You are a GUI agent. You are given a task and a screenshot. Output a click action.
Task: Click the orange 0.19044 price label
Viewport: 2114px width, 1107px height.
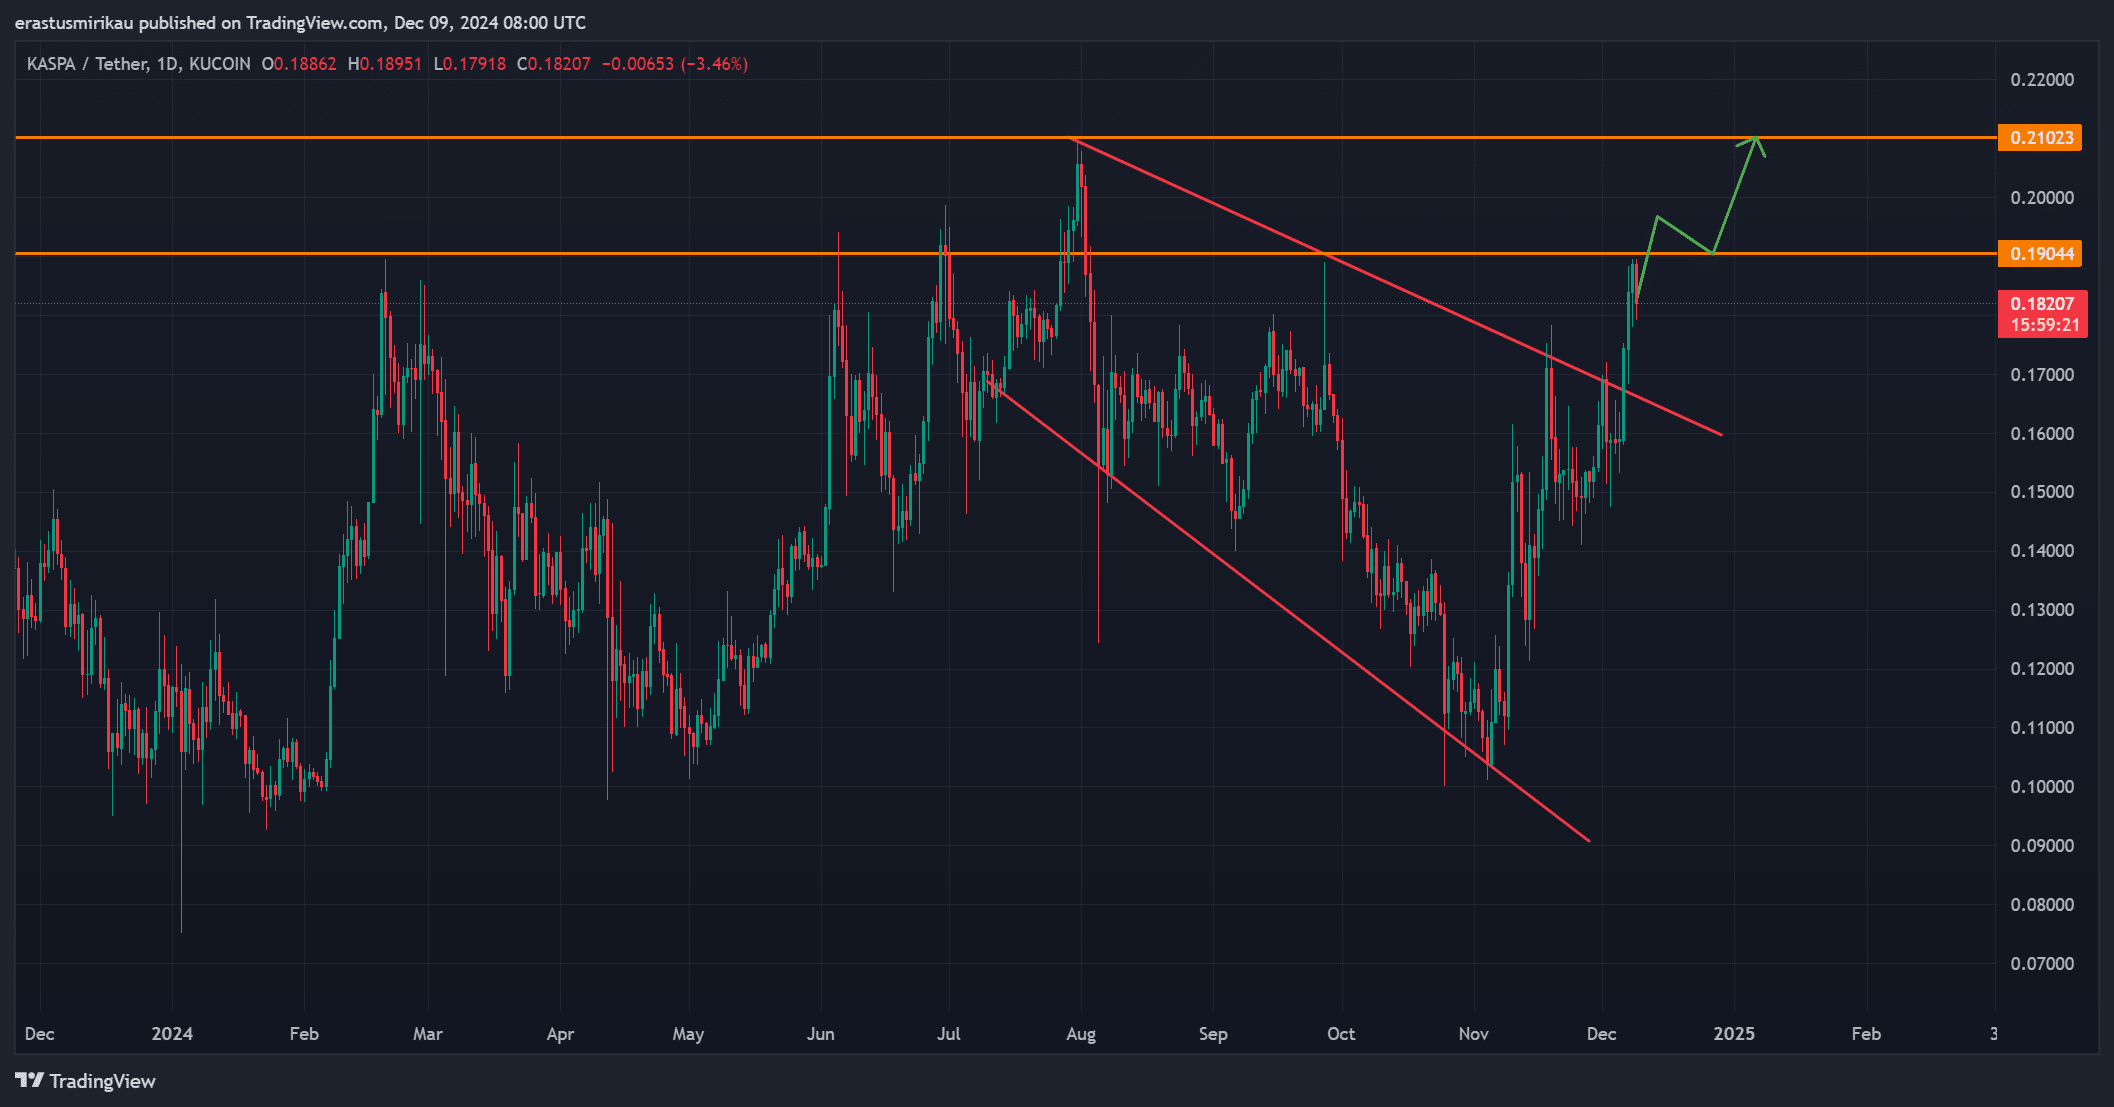pyautogui.click(x=2040, y=254)
